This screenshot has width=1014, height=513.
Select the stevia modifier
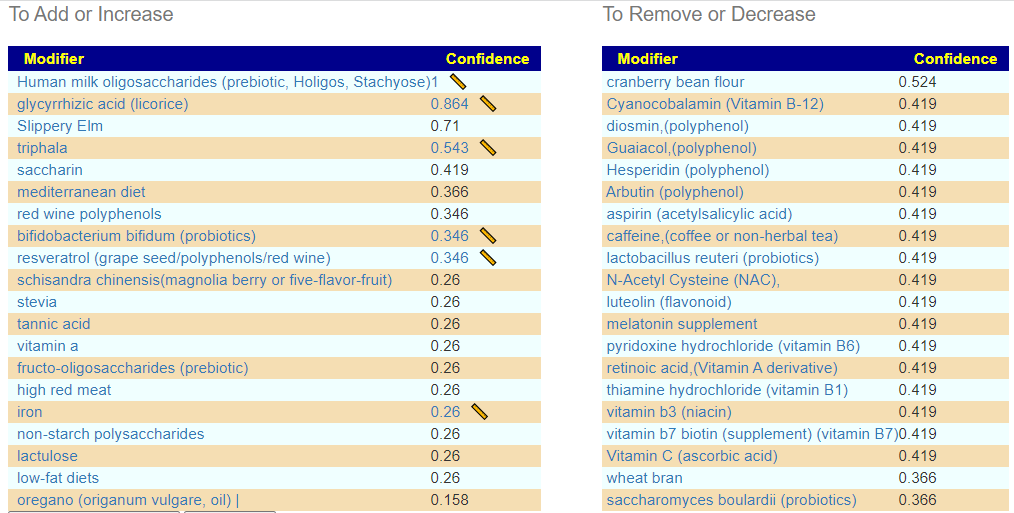(x=37, y=302)
